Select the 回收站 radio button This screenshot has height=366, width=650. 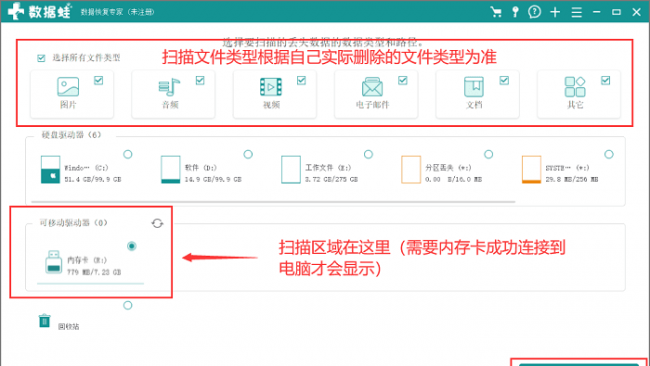click(x=128, y=305)
